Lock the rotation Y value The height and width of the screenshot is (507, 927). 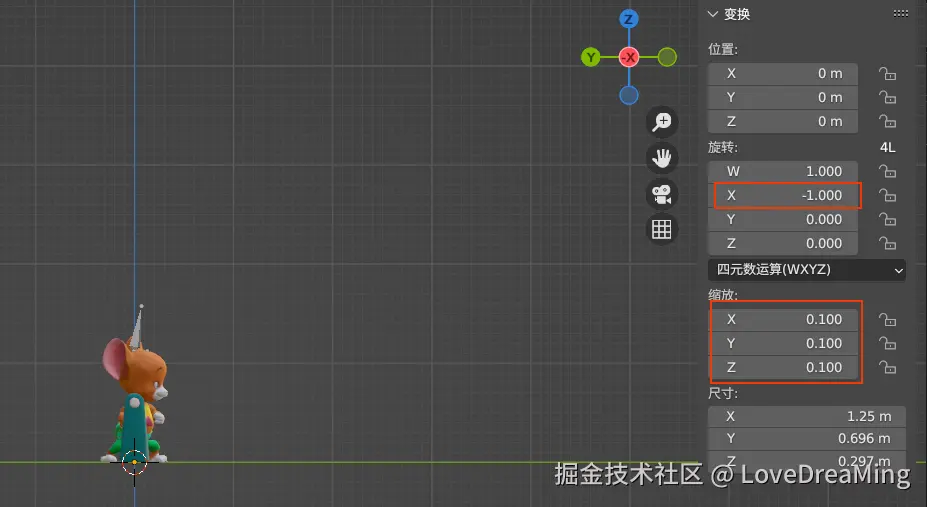click(x=887, y=220)
